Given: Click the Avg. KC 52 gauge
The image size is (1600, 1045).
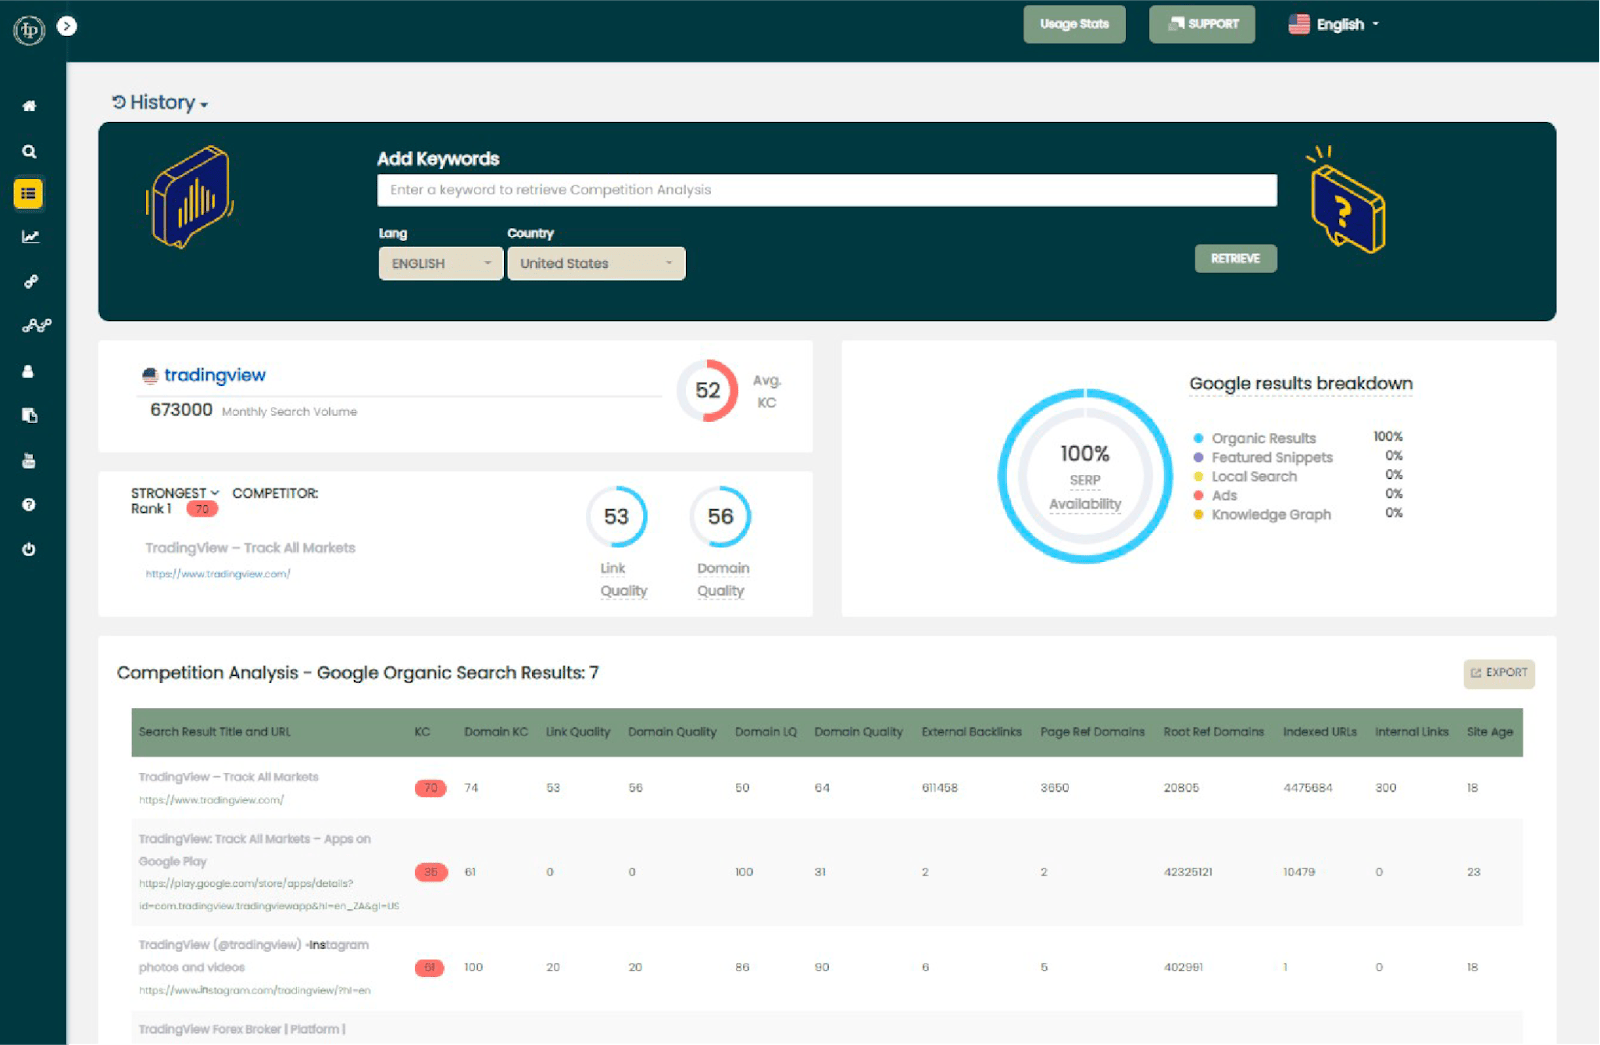Looking at the screenshot, I should coord(708,391).
